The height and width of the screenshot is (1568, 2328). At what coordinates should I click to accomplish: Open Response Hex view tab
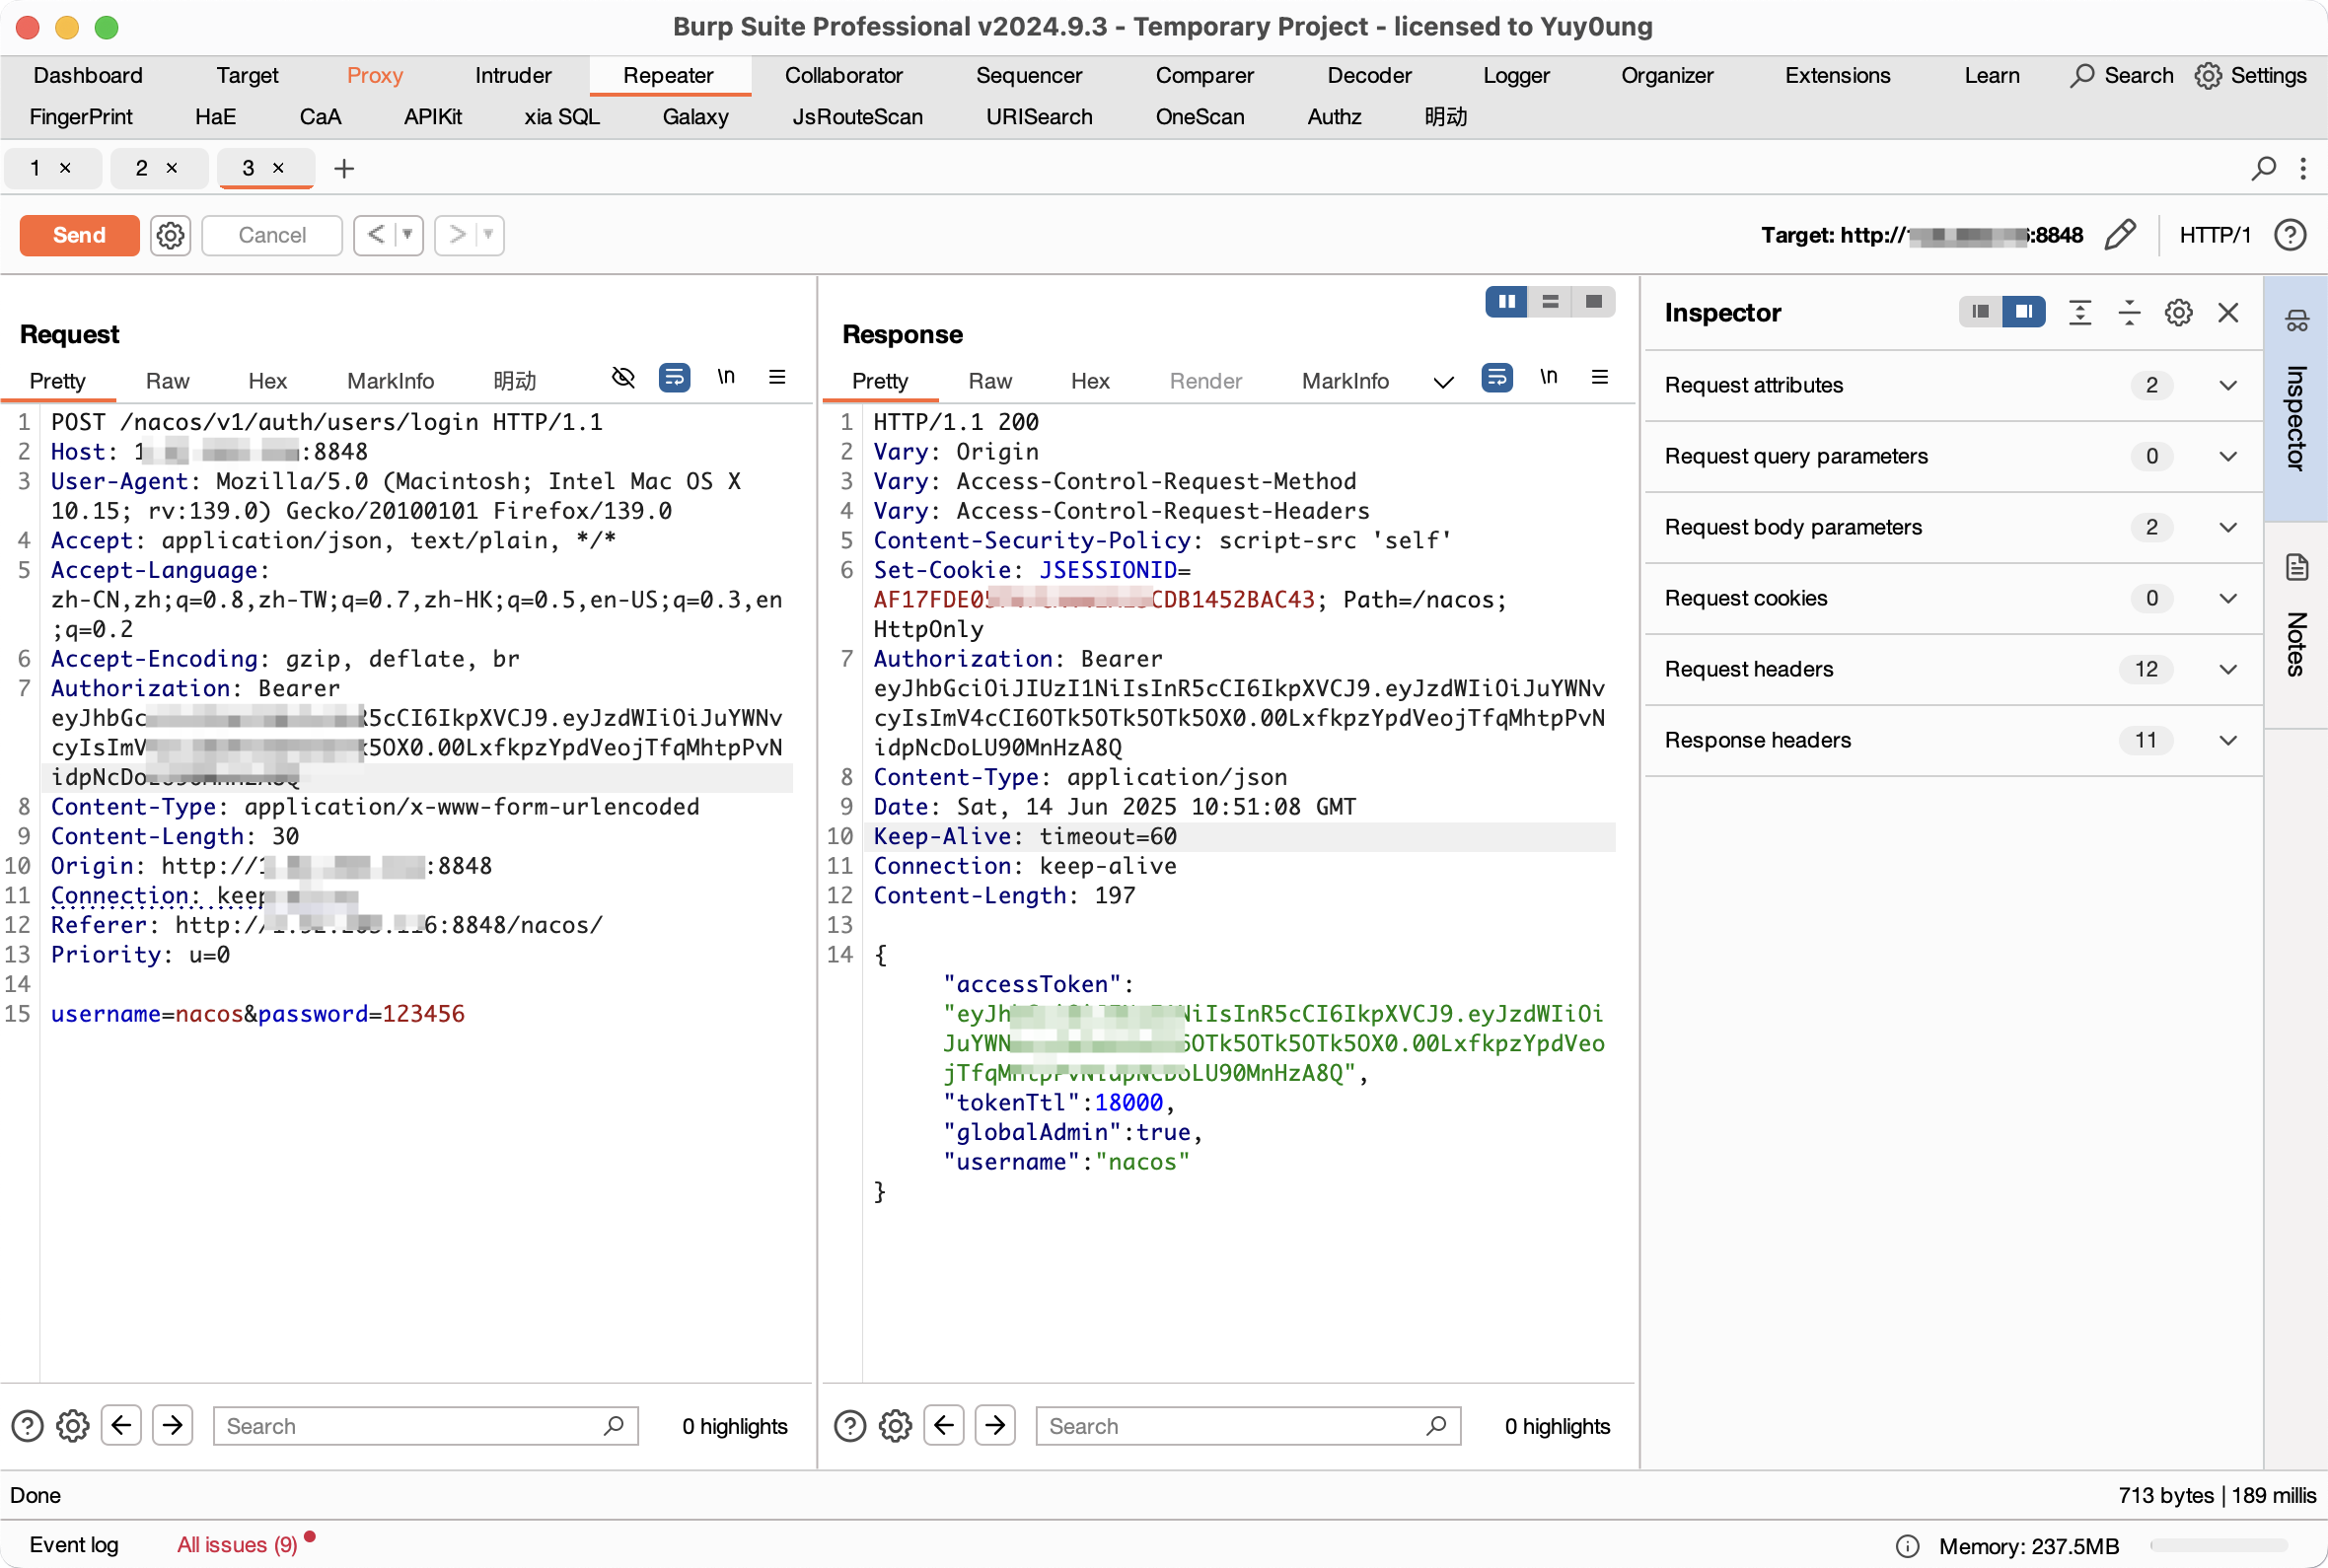tap(1089, 381)
